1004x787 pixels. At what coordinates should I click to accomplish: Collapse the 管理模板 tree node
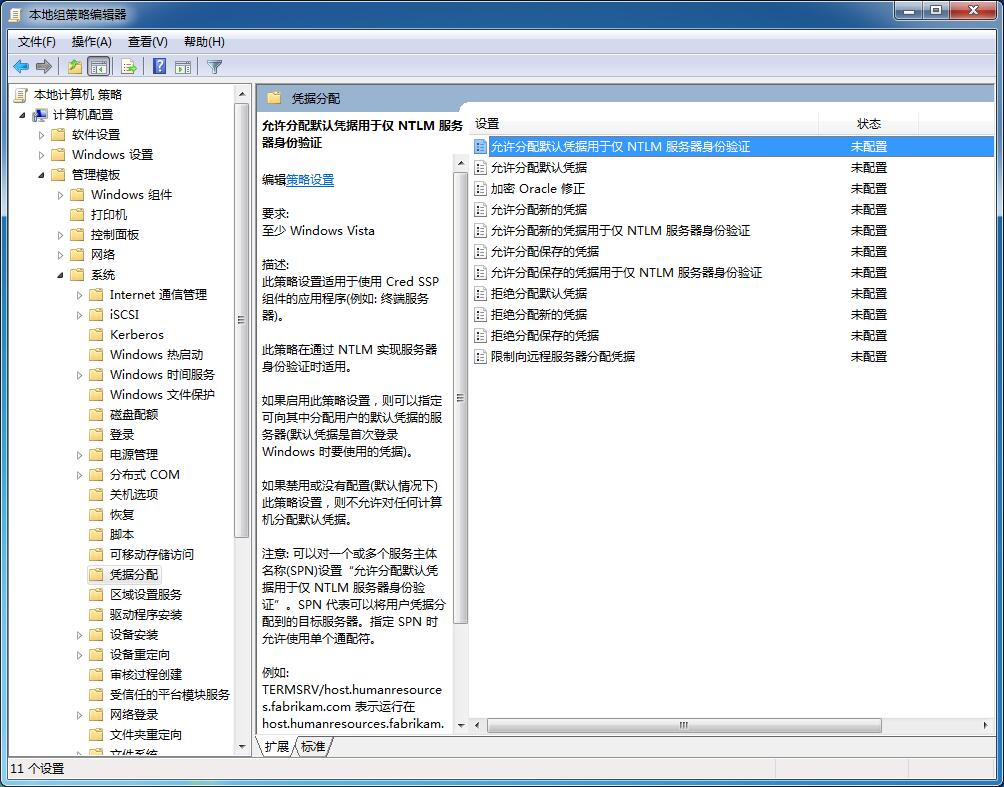[x=42, y=175]
